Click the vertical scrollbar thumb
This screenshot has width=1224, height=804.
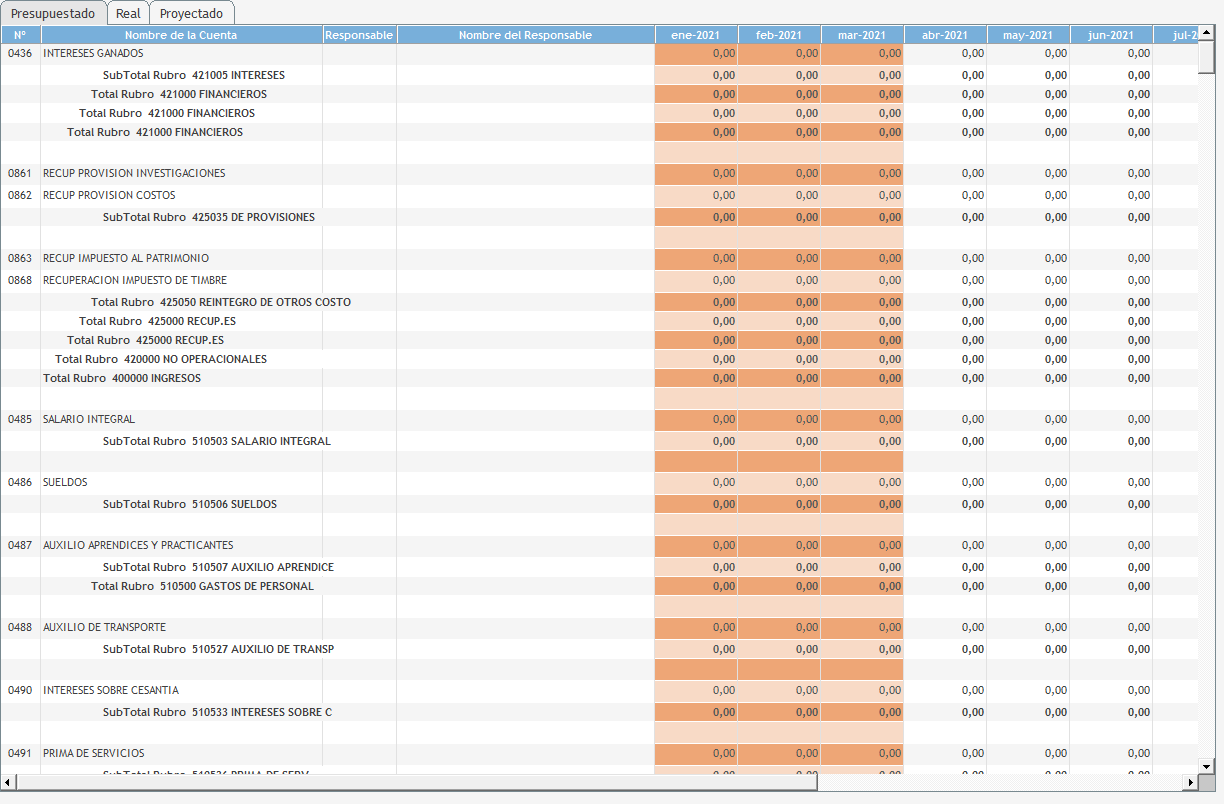pos(1207,56)
